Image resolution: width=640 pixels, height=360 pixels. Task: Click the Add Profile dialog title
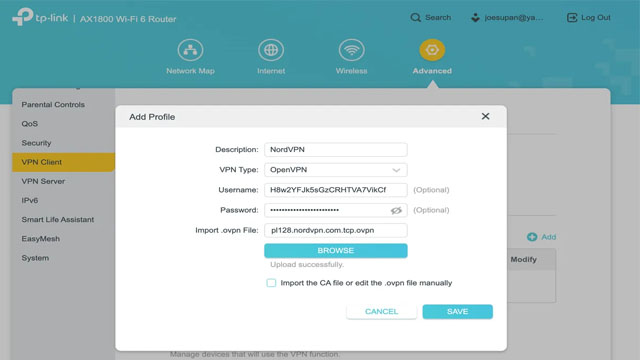152,117
